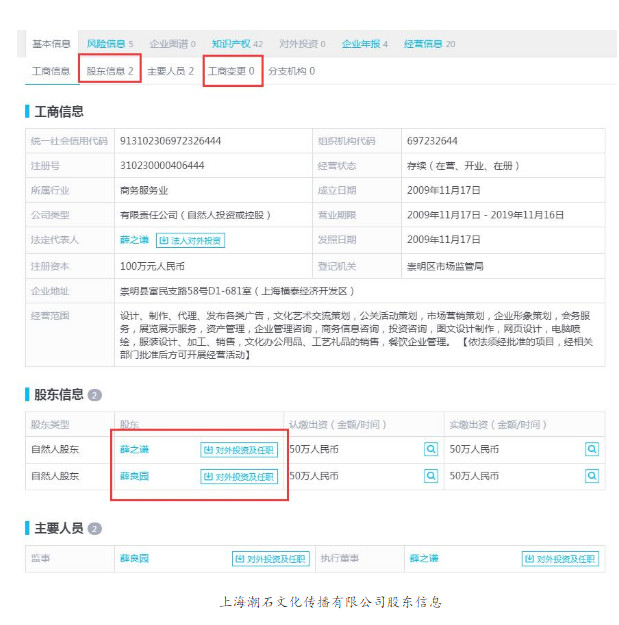Click magnifier icon in 薛之谦 认缴出资 cell
The width and height of the screenshot is (619, 625).
431,450
